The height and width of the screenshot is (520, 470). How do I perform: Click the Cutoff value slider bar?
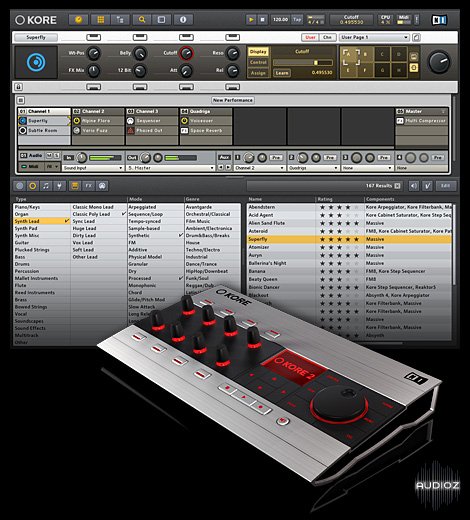pos(303,63)
